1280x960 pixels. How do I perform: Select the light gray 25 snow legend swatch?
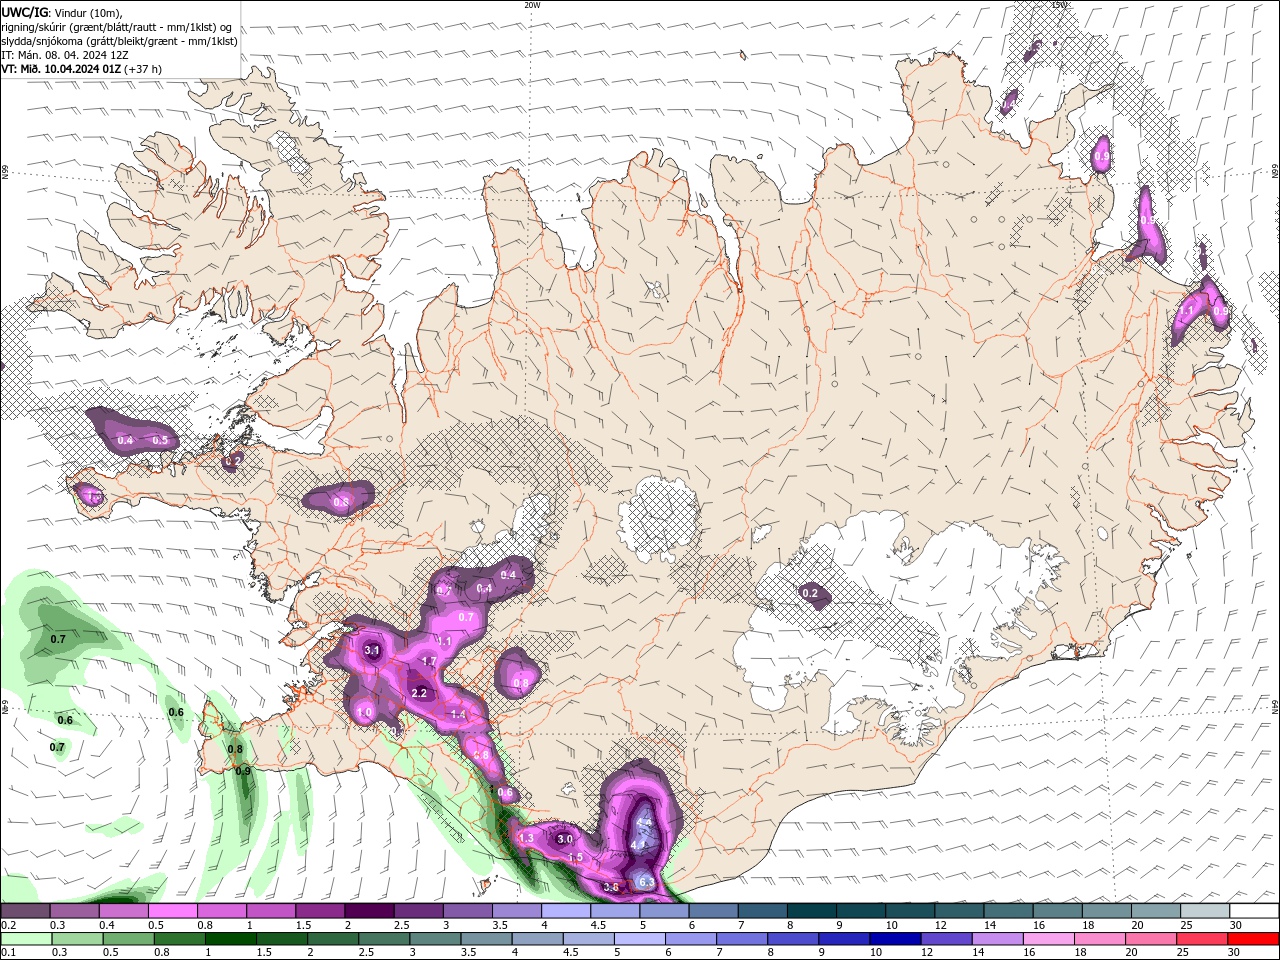1204,911
